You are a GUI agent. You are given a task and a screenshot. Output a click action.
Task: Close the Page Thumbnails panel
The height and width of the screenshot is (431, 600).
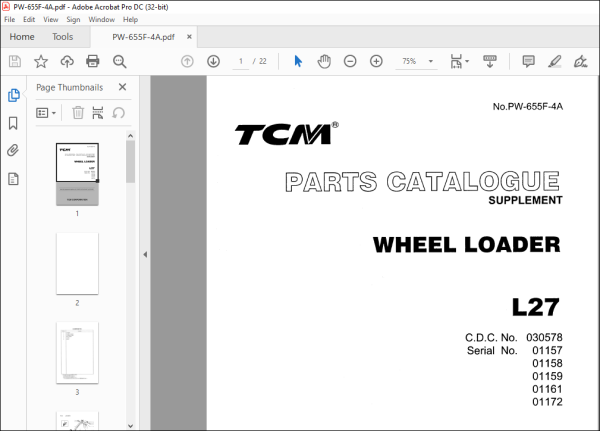(x=122, y=87)
